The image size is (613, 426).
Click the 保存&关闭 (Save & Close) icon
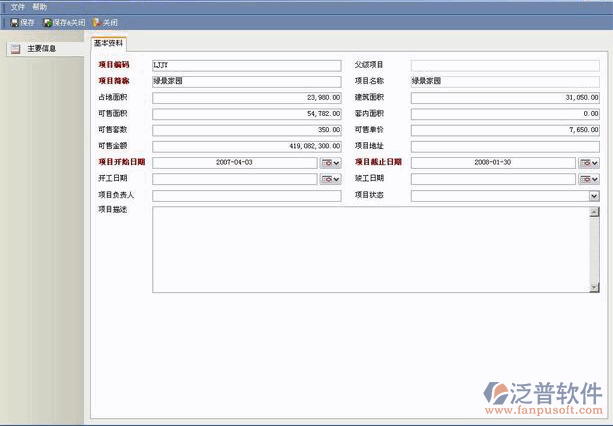[48, 22]
